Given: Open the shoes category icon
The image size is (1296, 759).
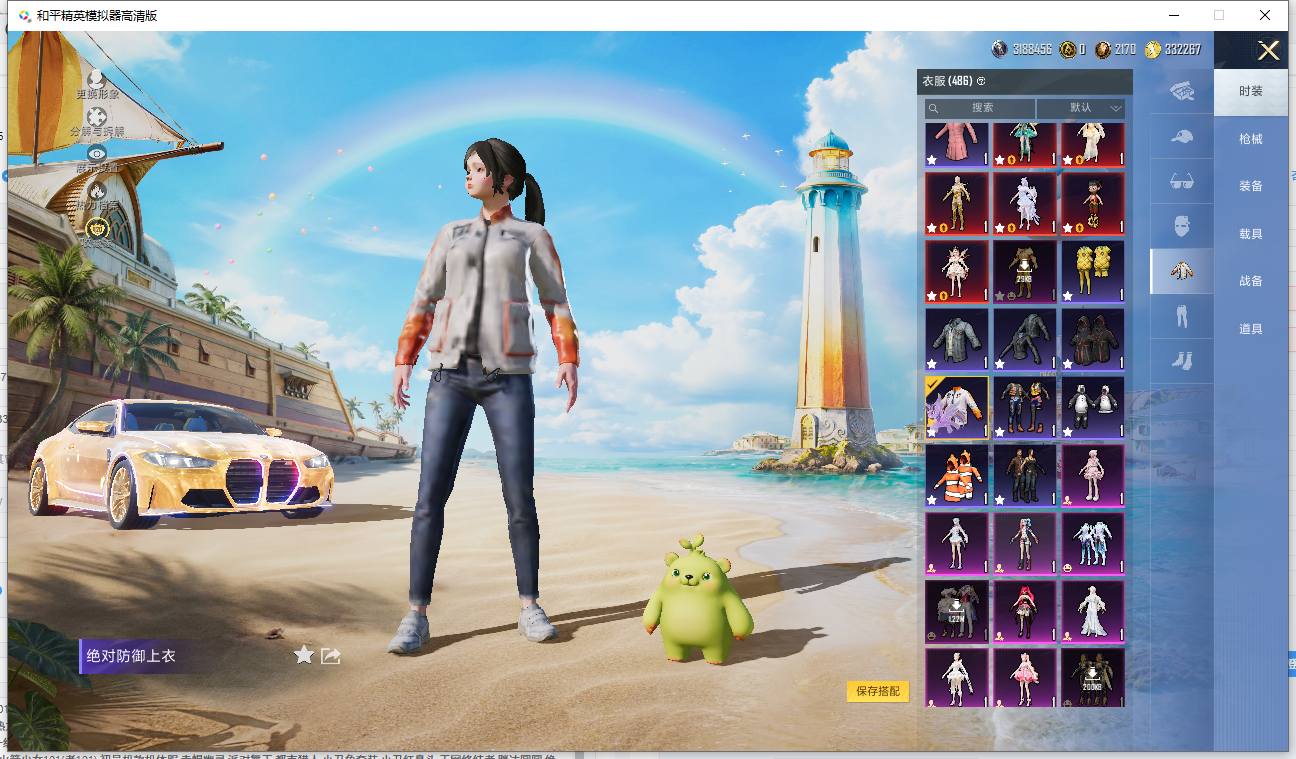Looking at the screenshot, I should click(1182, 361).
